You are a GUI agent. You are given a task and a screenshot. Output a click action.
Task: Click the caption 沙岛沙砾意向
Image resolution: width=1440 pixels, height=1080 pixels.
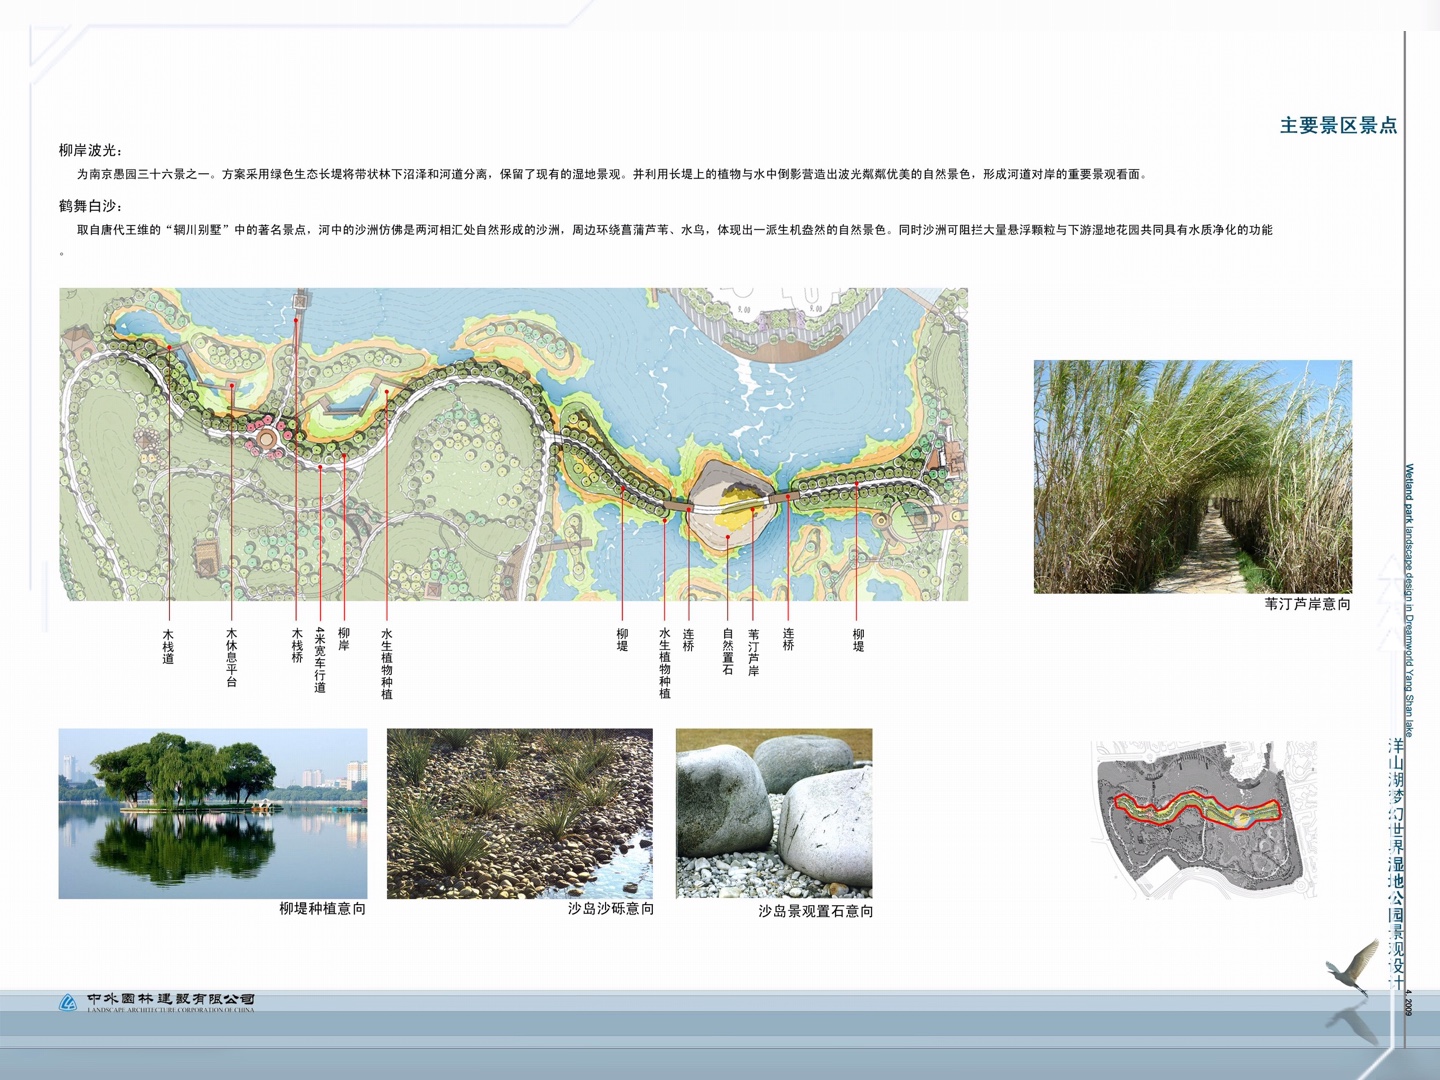(x=611, y=908)
